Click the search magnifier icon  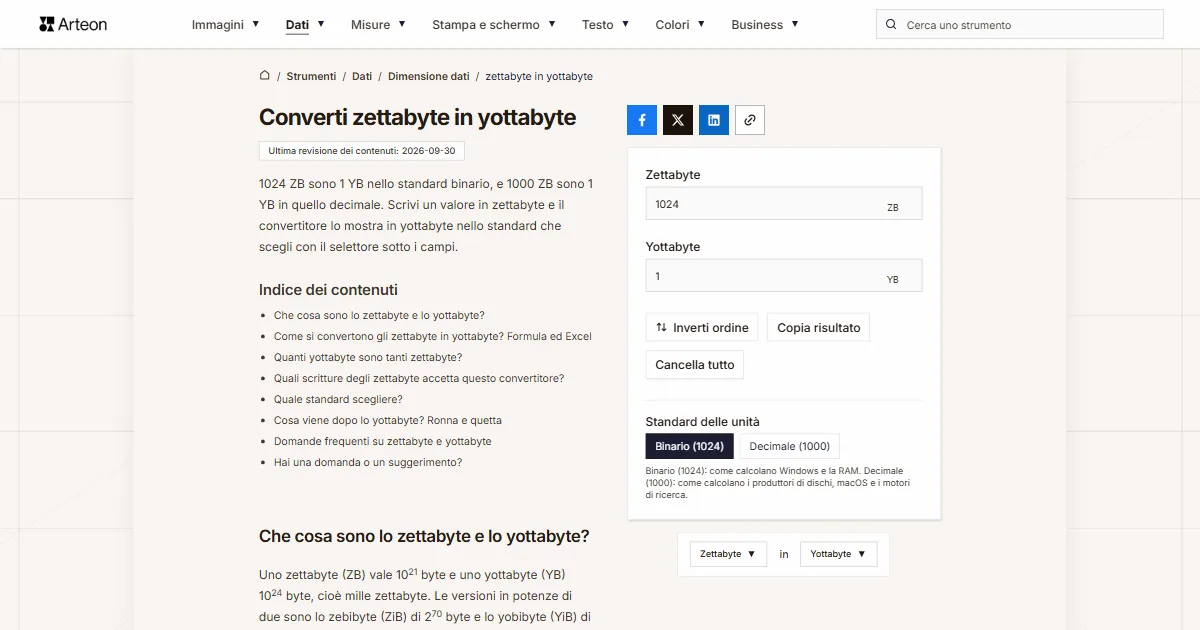pyautogui.click(x=891, y=25)
